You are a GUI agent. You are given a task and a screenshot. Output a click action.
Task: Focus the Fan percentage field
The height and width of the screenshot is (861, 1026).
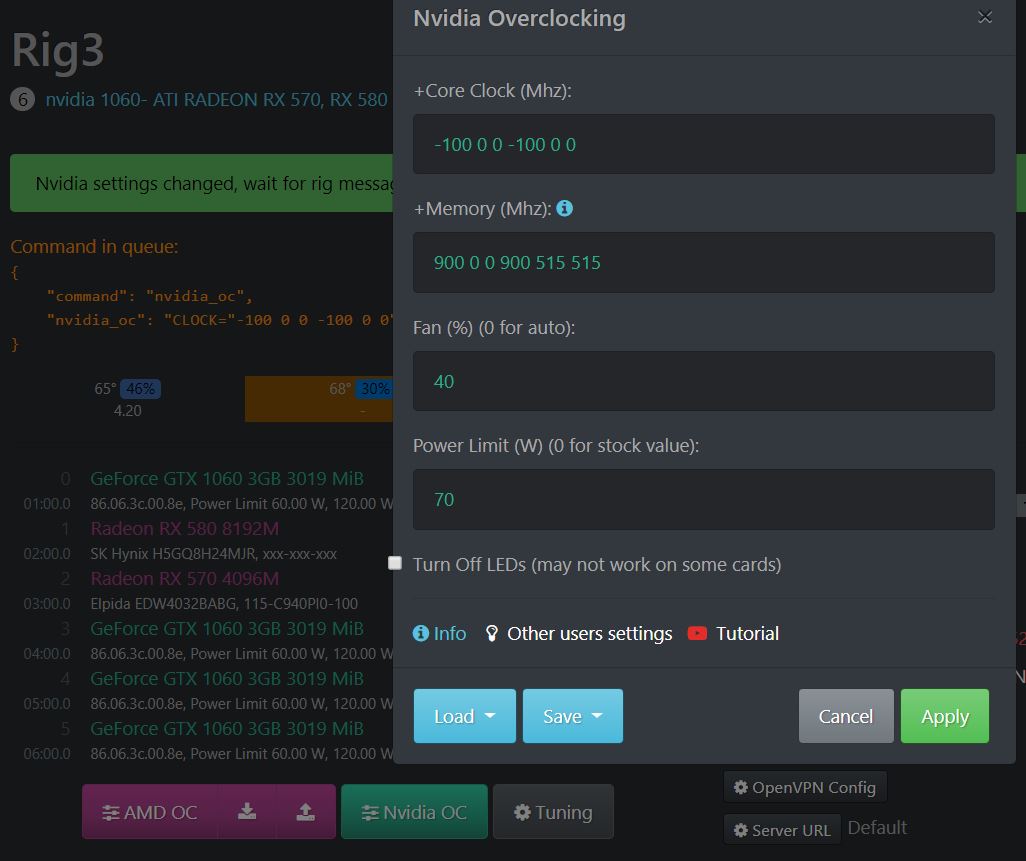(x=703, y=381)
